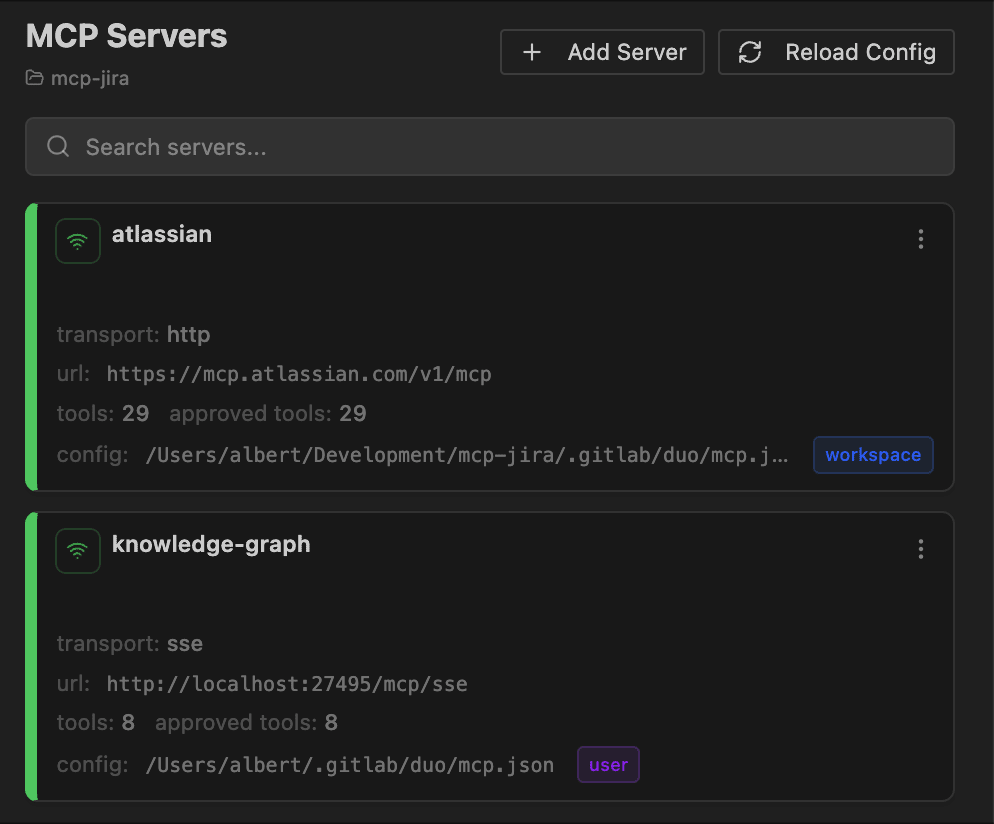Image resolution: width=994 pixels, height=824 pixels.
Task: Click the Search servers input field
Action: point(490,146)
